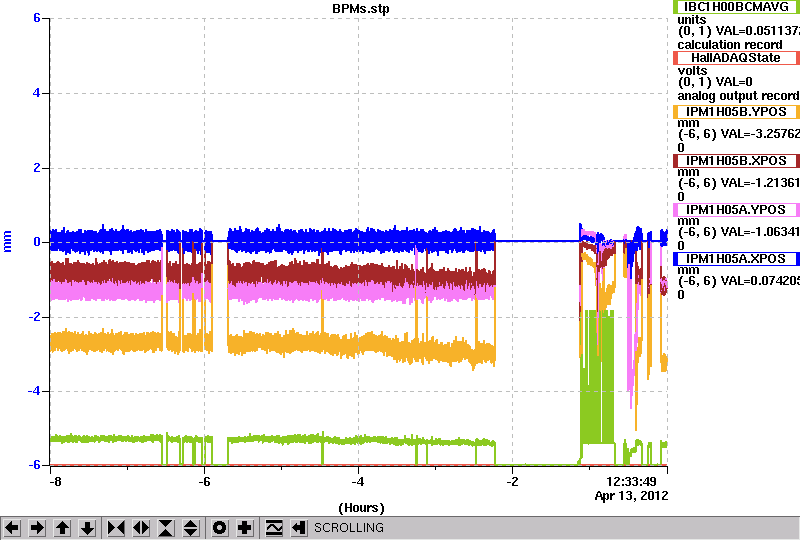Click the y-axis tick label 4
The height and width of the screenshot is (540, 800).
37,93
